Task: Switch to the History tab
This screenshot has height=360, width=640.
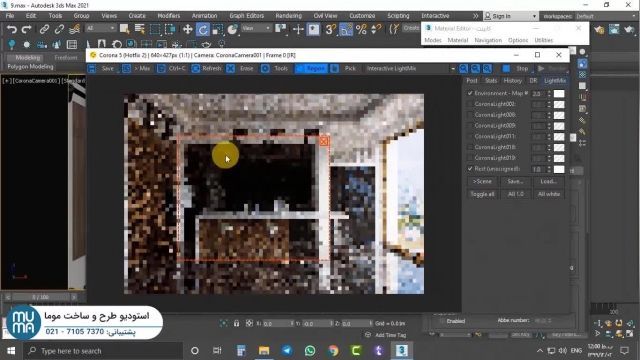Action: (513, 81)
